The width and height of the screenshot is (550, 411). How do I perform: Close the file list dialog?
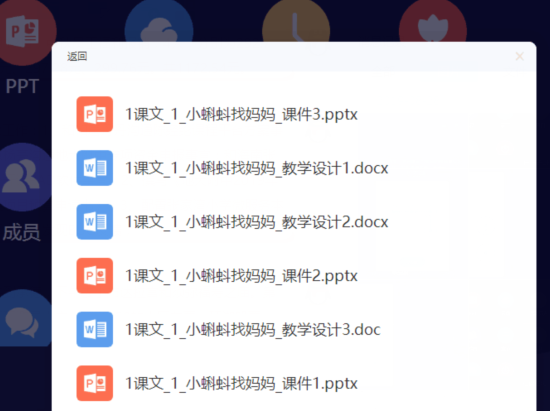pos(519,56)
